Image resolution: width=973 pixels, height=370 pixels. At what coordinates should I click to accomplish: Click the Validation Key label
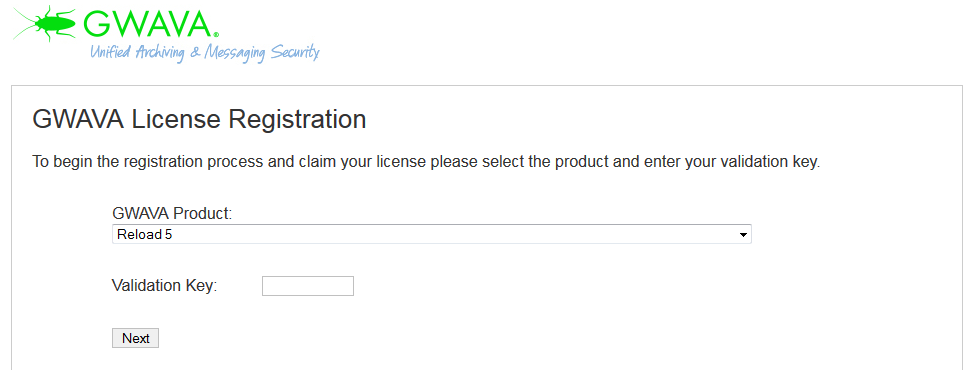[164, 286]
